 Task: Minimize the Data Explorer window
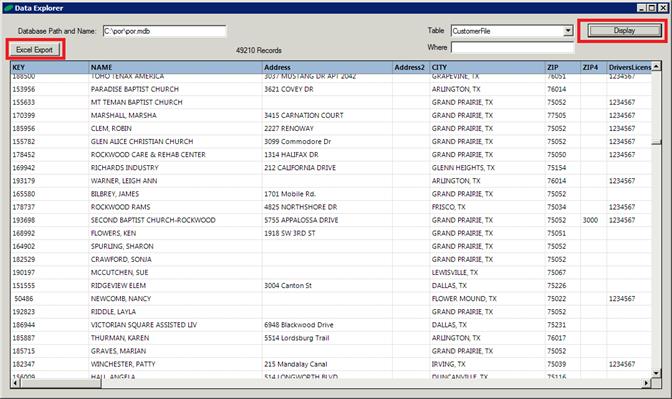click(641, 8)
